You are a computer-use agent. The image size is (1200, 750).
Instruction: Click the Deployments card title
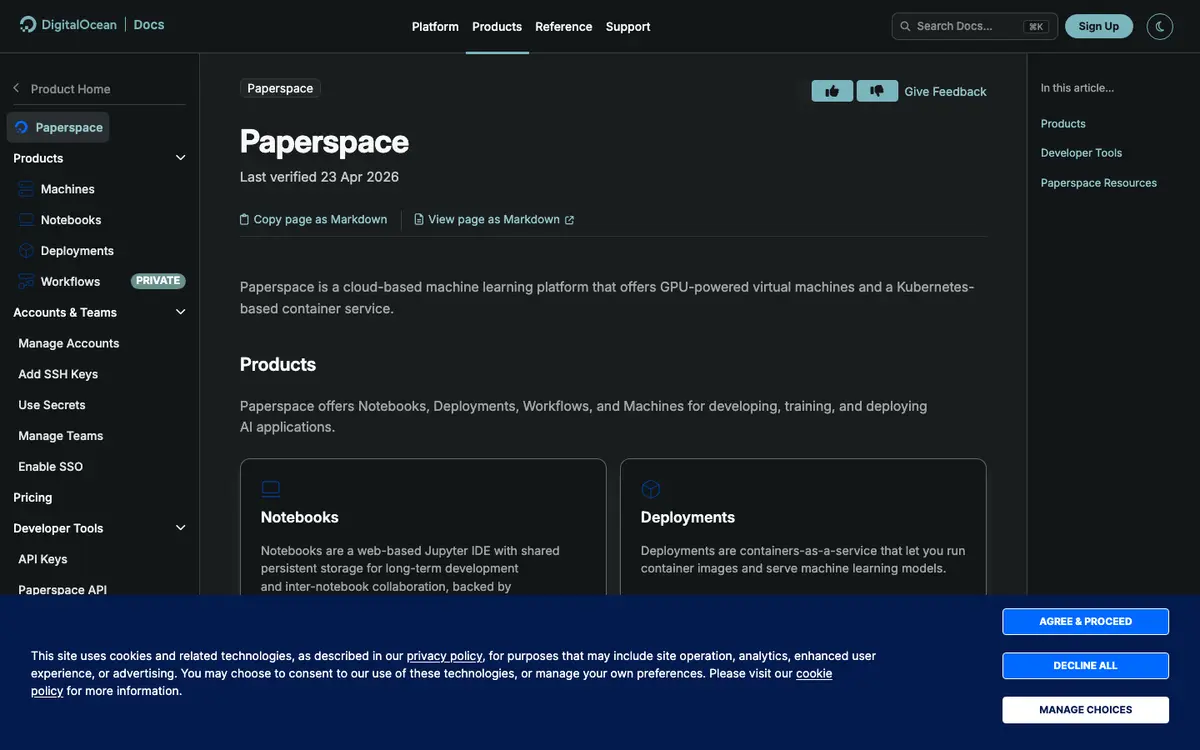[688, 517]
